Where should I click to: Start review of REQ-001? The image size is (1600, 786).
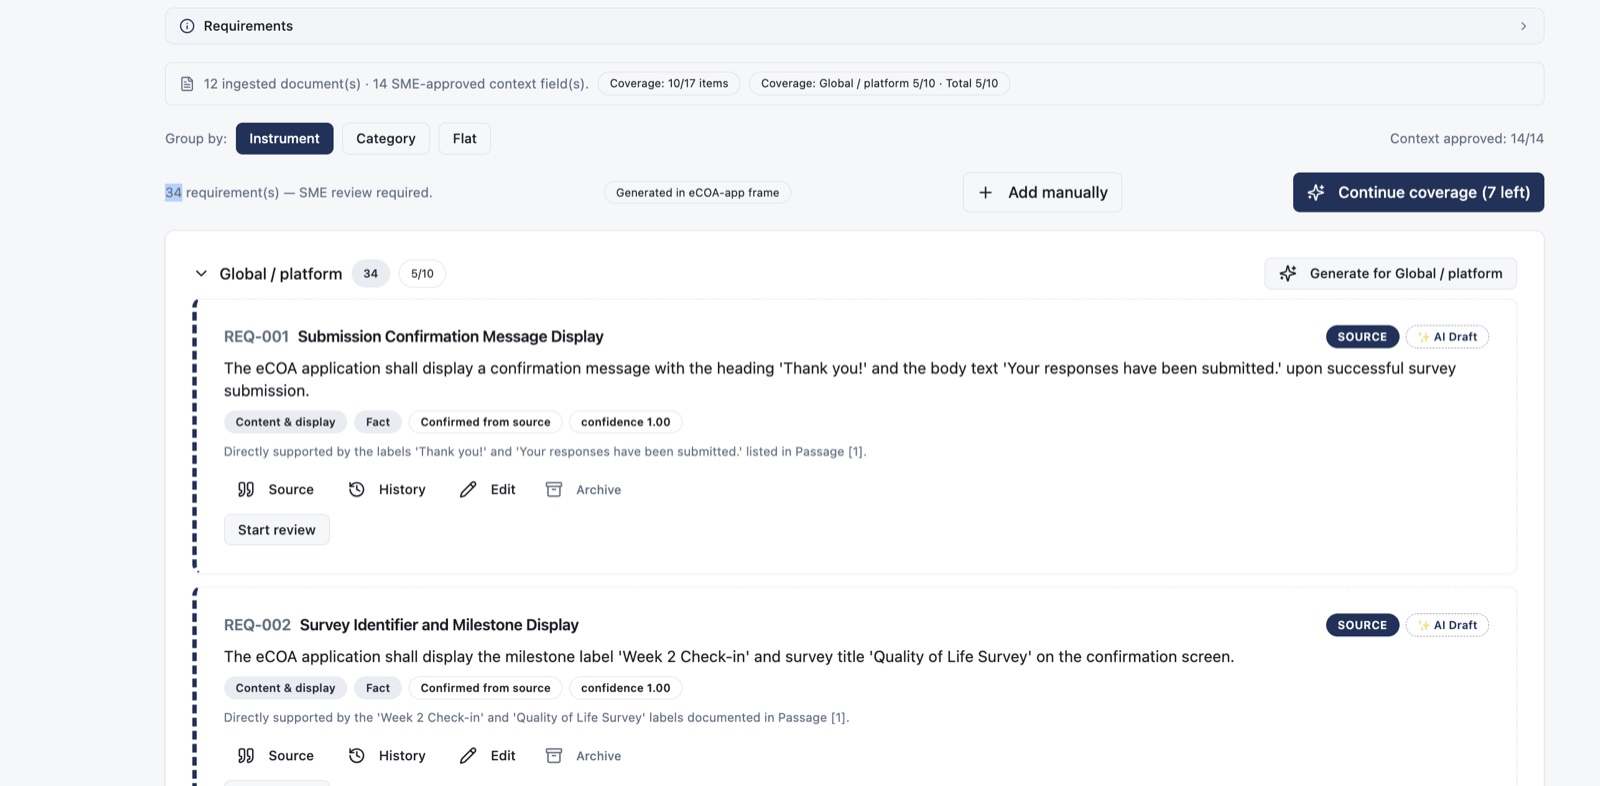coord(277,530)
